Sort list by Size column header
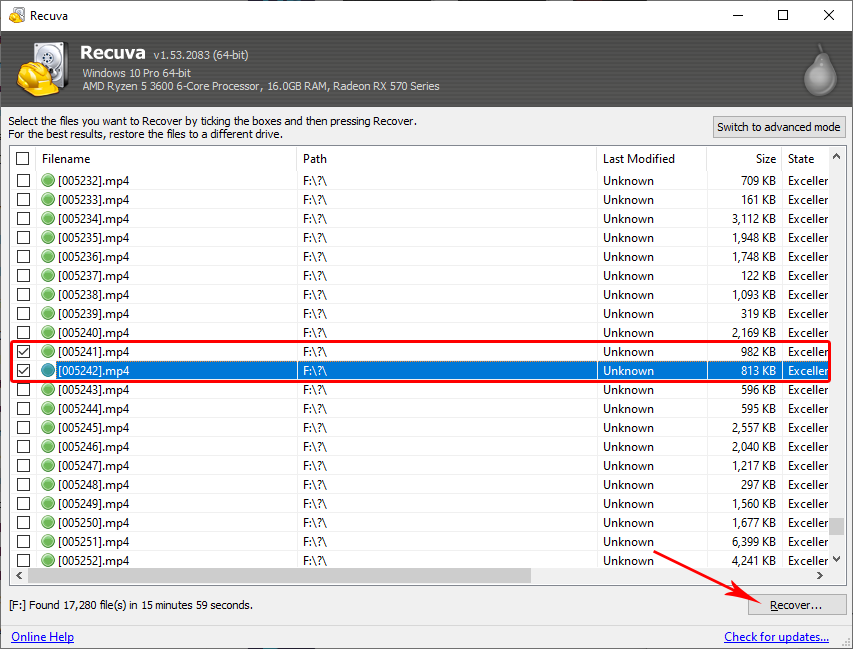This screenshot has width=853, height=649. point(744,159)
